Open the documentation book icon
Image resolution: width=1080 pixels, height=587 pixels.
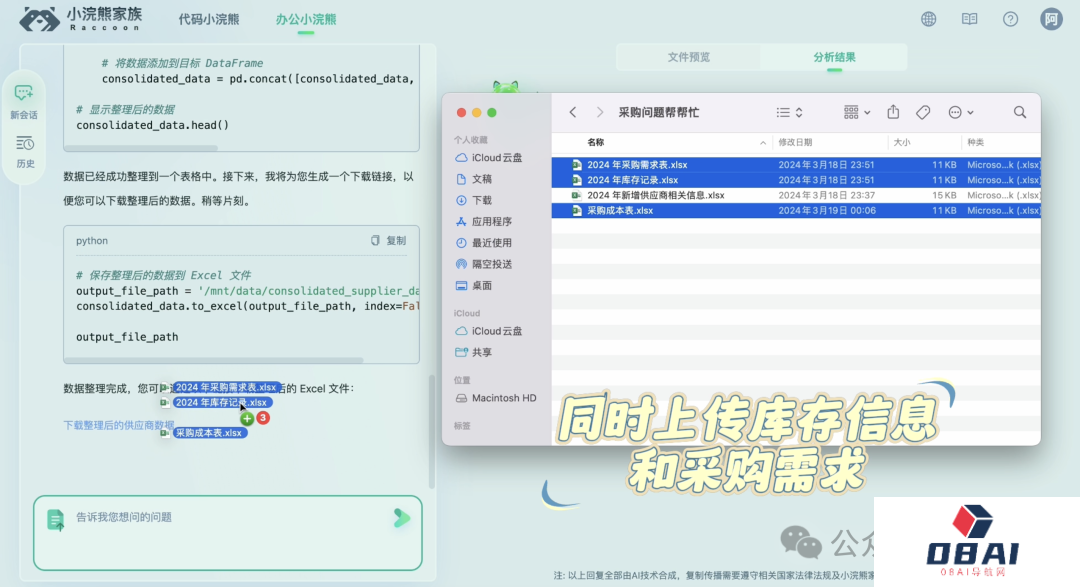coord(969,19)
